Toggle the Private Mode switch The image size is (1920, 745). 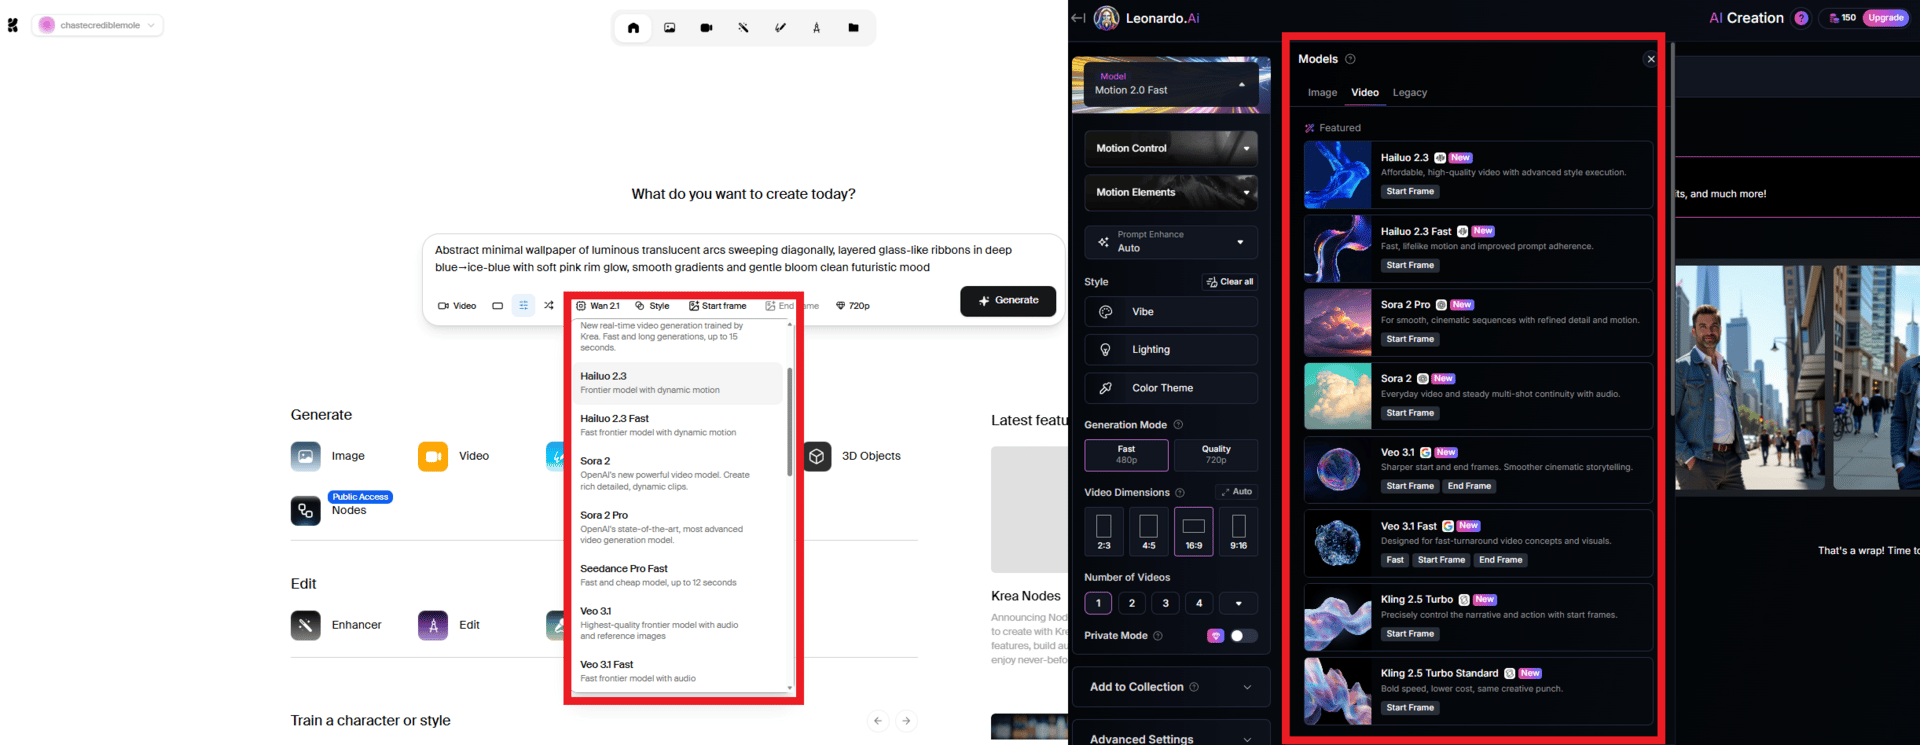1243,636
